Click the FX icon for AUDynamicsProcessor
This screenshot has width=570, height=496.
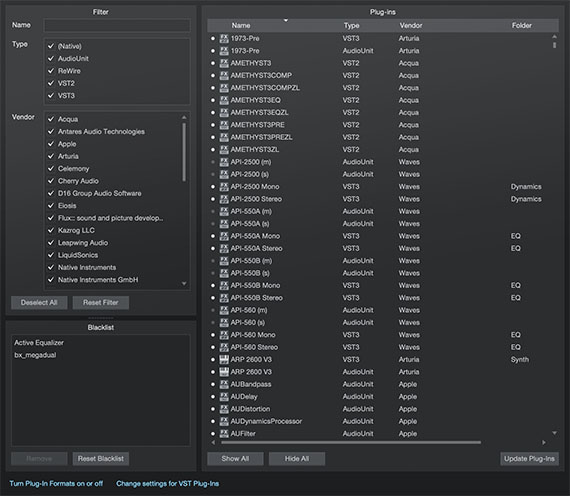(x=224, y=421)
